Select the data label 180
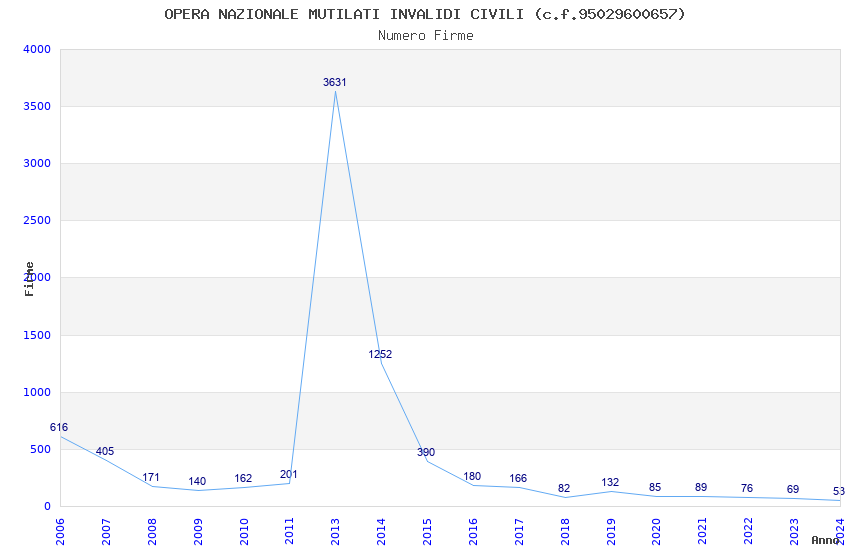This screenshot has width=850, height=550. [x=472, y=476]
